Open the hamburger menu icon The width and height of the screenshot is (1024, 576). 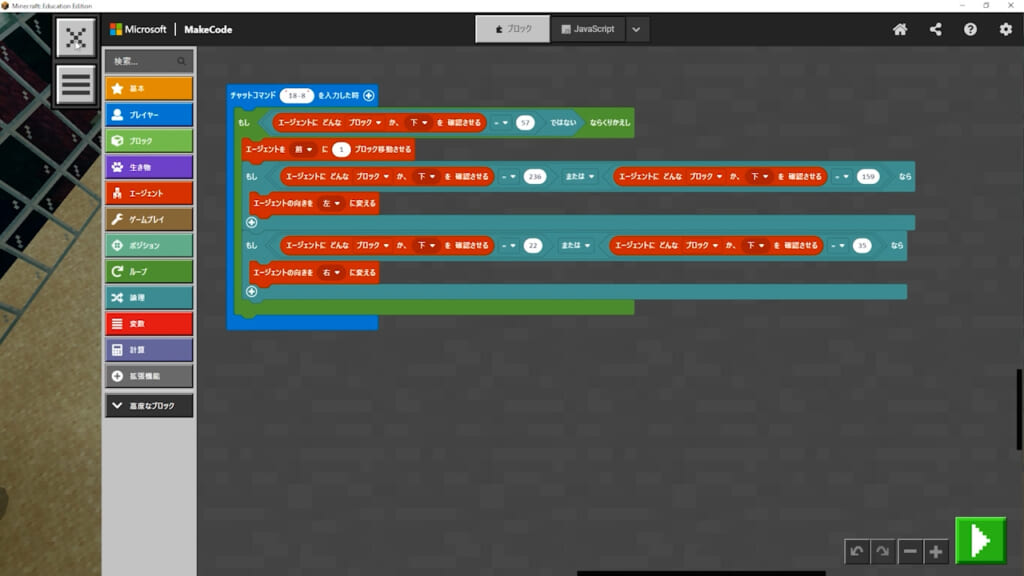click(x=76, y=84)
